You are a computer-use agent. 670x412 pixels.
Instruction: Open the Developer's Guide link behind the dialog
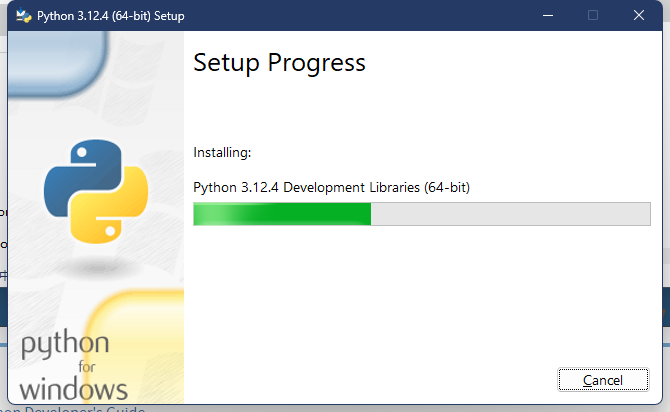80,408
